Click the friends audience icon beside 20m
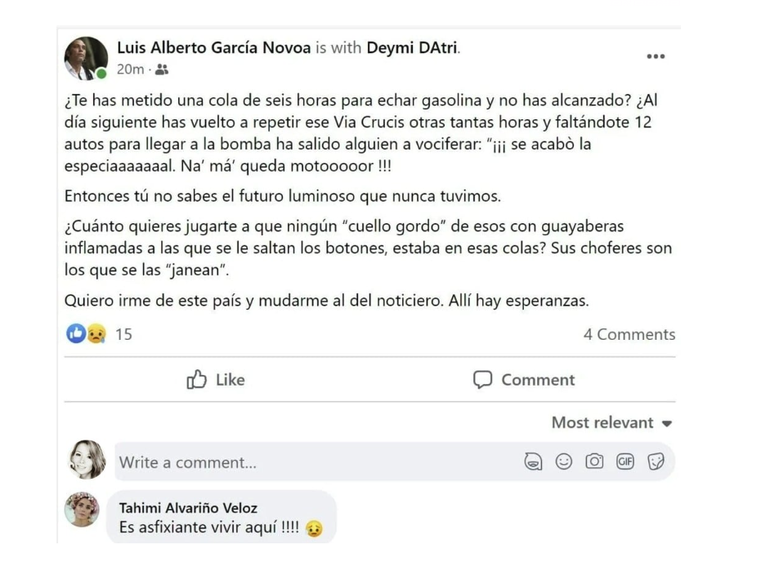 162,70
